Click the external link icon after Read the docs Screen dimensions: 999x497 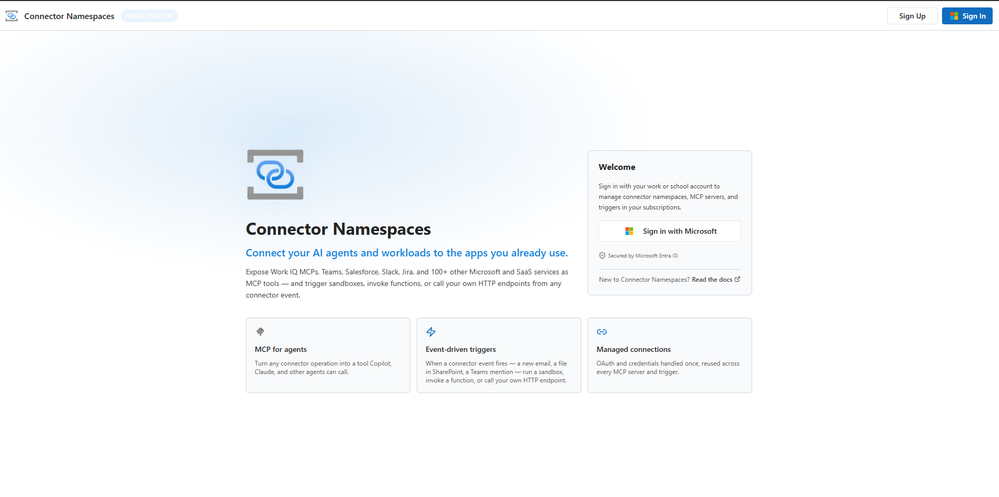click(737, 279)
